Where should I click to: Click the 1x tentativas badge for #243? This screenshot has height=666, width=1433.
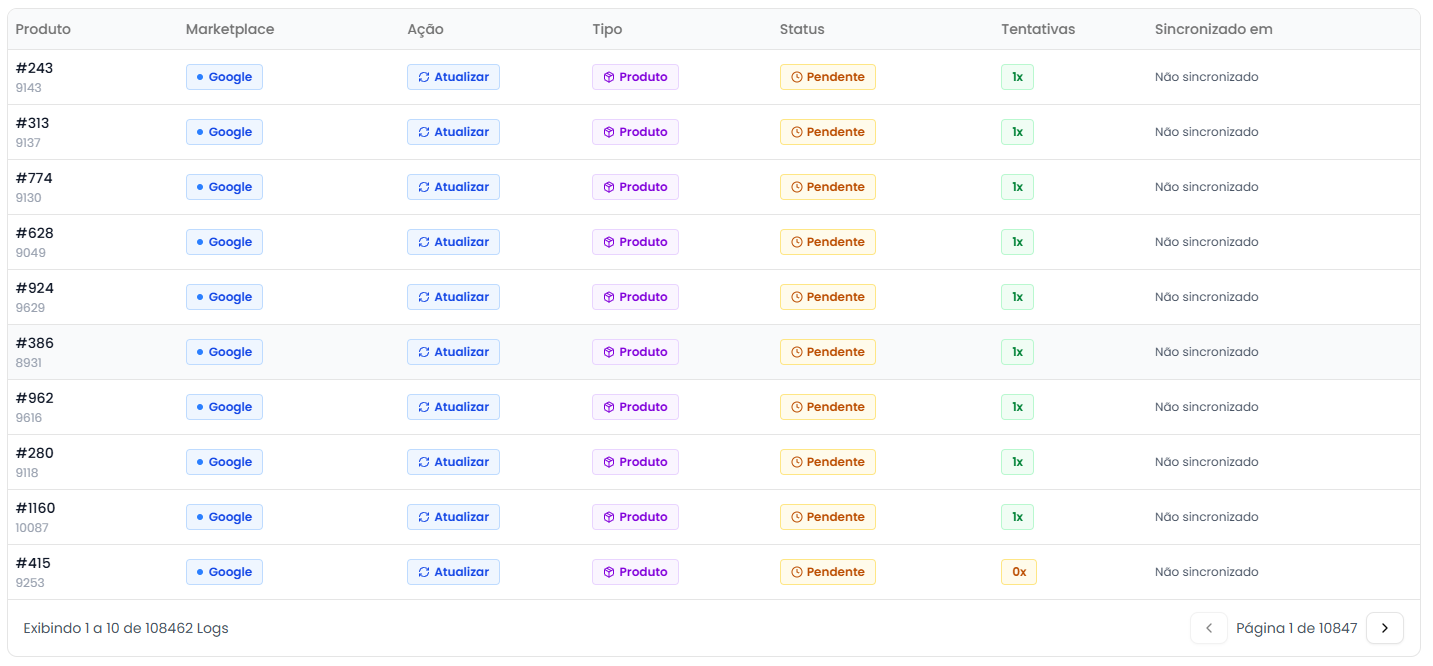(1017, 77)
